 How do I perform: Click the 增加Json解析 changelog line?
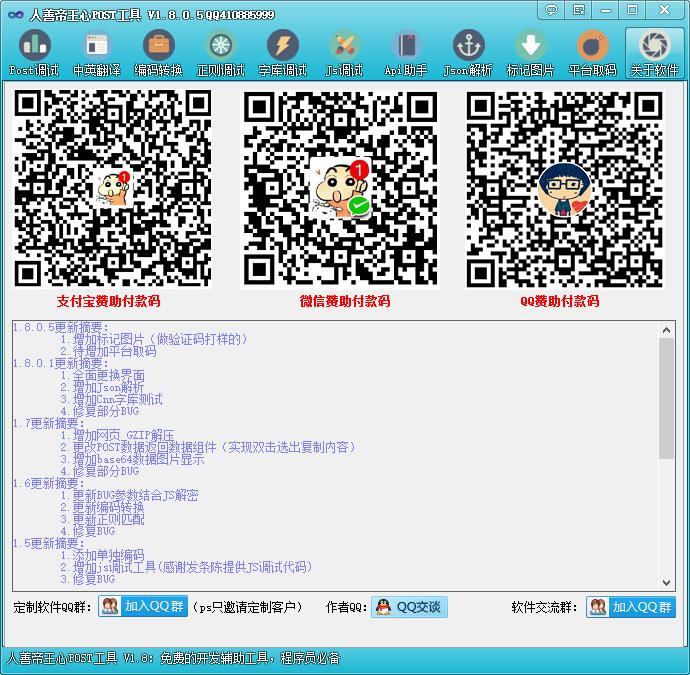click(102, 387)
